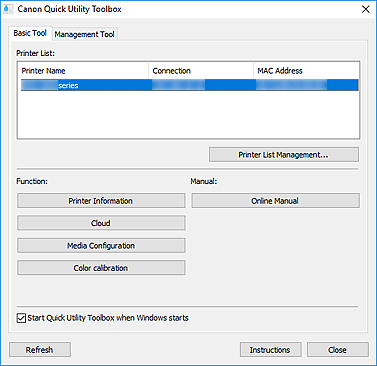Show the Instructions
The width and height of the screenshot is (377, 366).
click(x=270, y=350)
